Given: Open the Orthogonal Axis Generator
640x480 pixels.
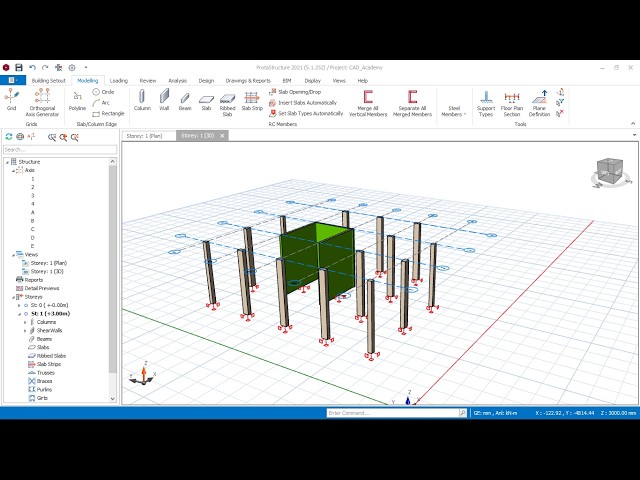Looking at the screenshot, I should [x=42, y=102].
